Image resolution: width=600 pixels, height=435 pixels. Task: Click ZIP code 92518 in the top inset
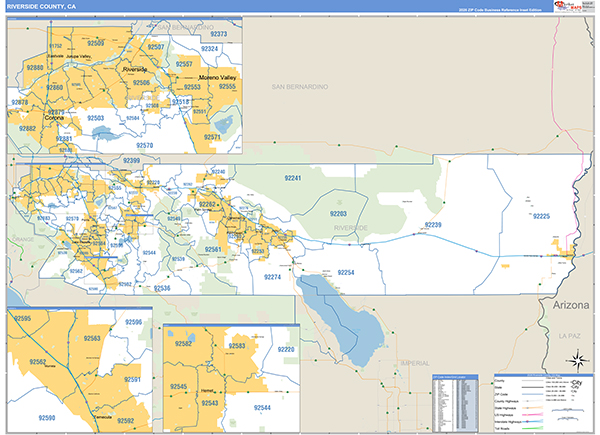[x=180, y=102]
